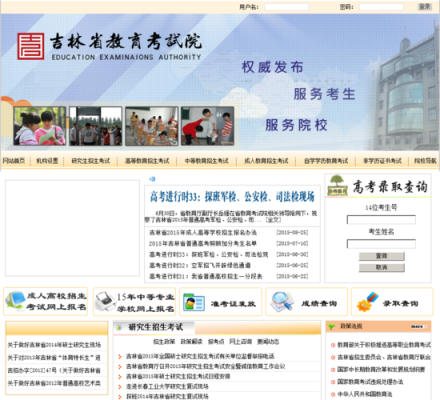Open the 15年中等专业学校网上报名 printer icon banner
Viewport: 440px width, 400px height.
(134, 302)
